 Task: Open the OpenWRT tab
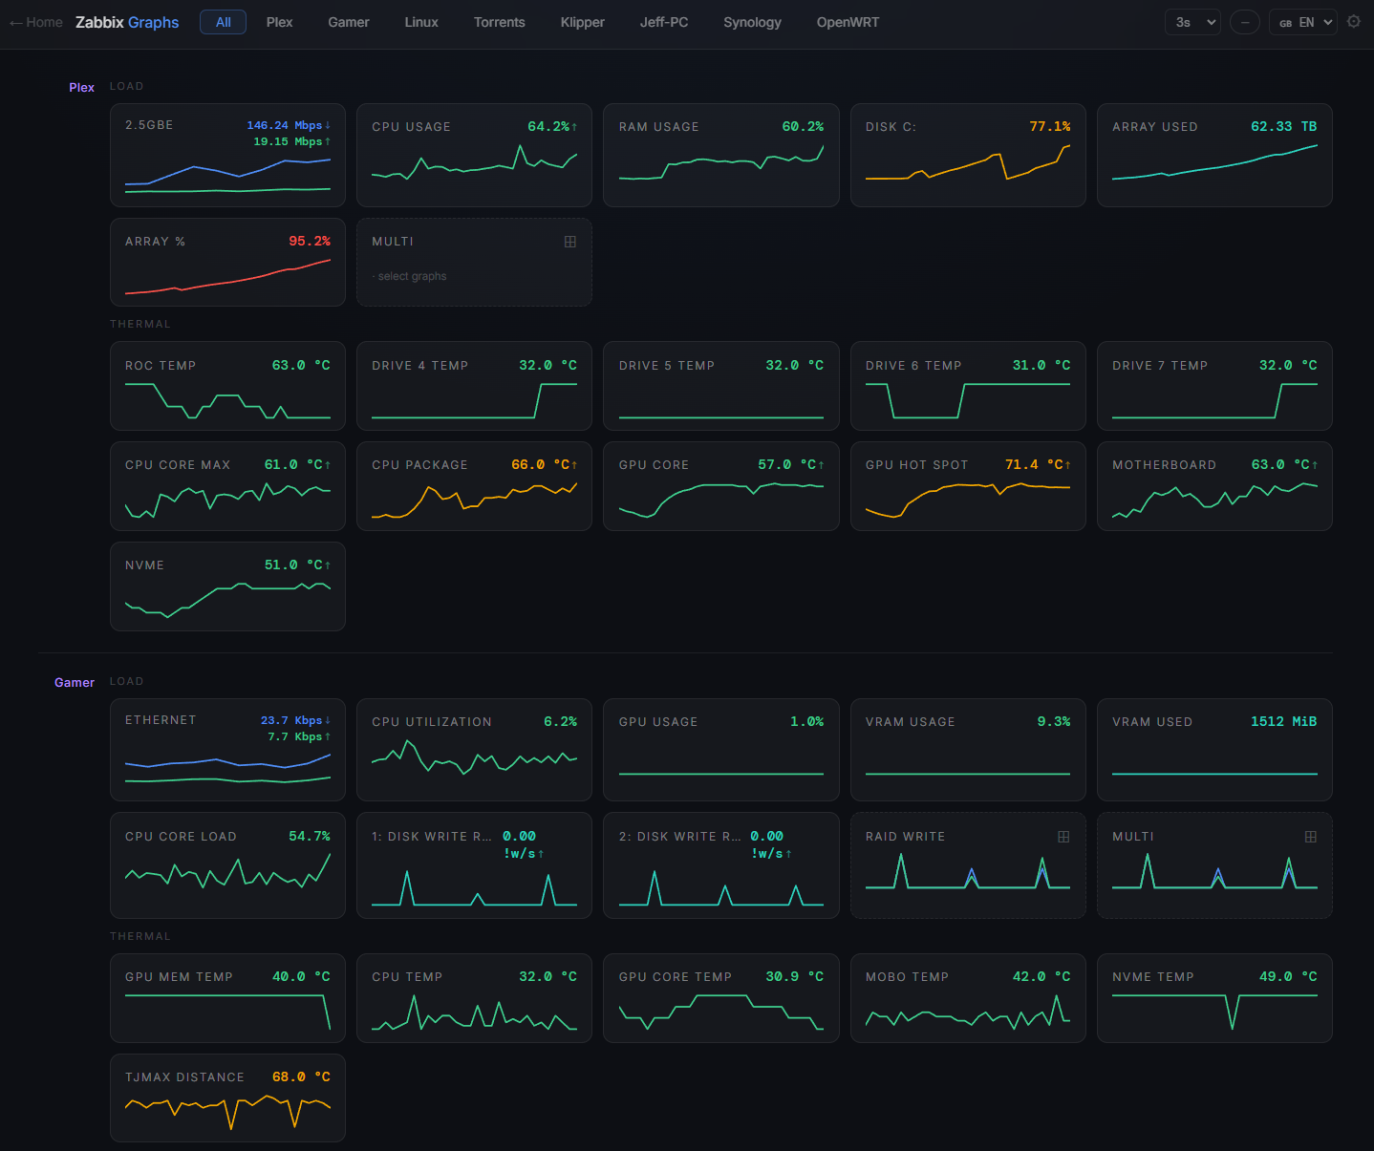tap(848, 22)
